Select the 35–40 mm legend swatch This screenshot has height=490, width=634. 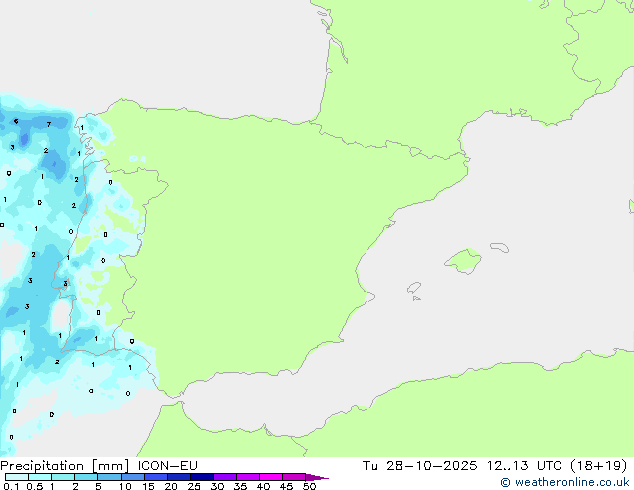click(x=247, y=477)
